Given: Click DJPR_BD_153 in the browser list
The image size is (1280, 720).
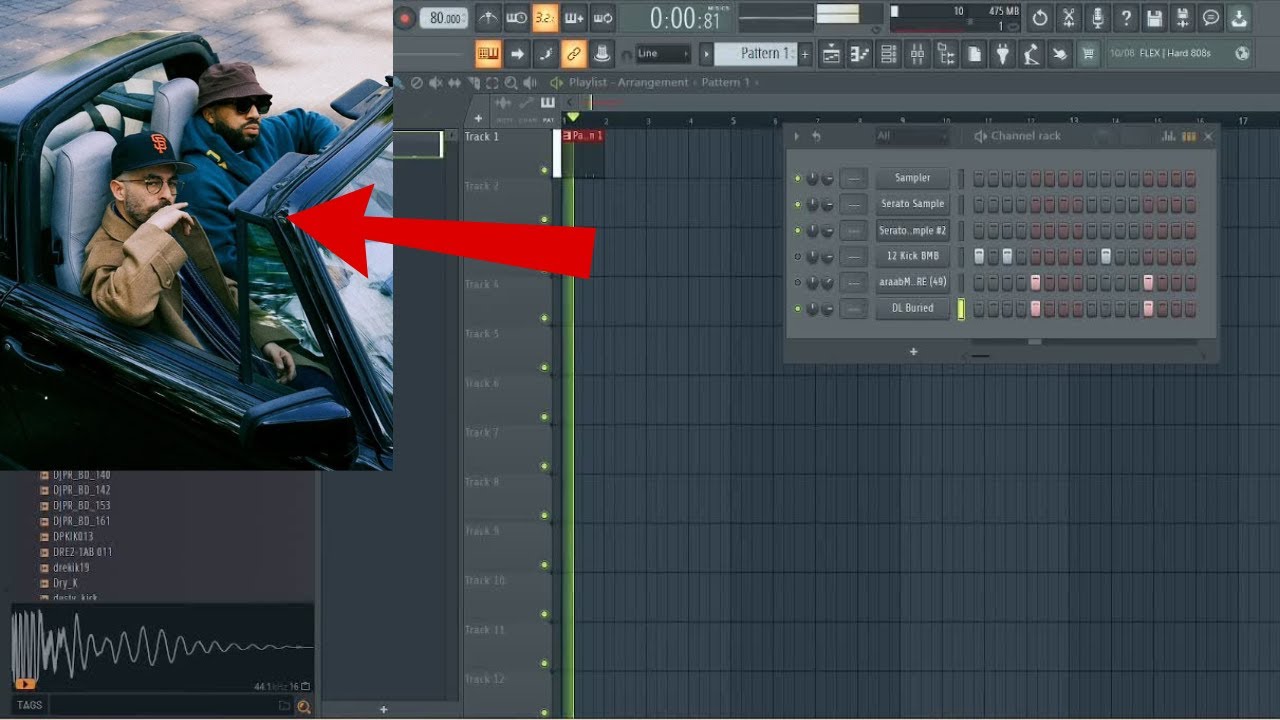Looking at the screenshot, I should pos(82,506).
